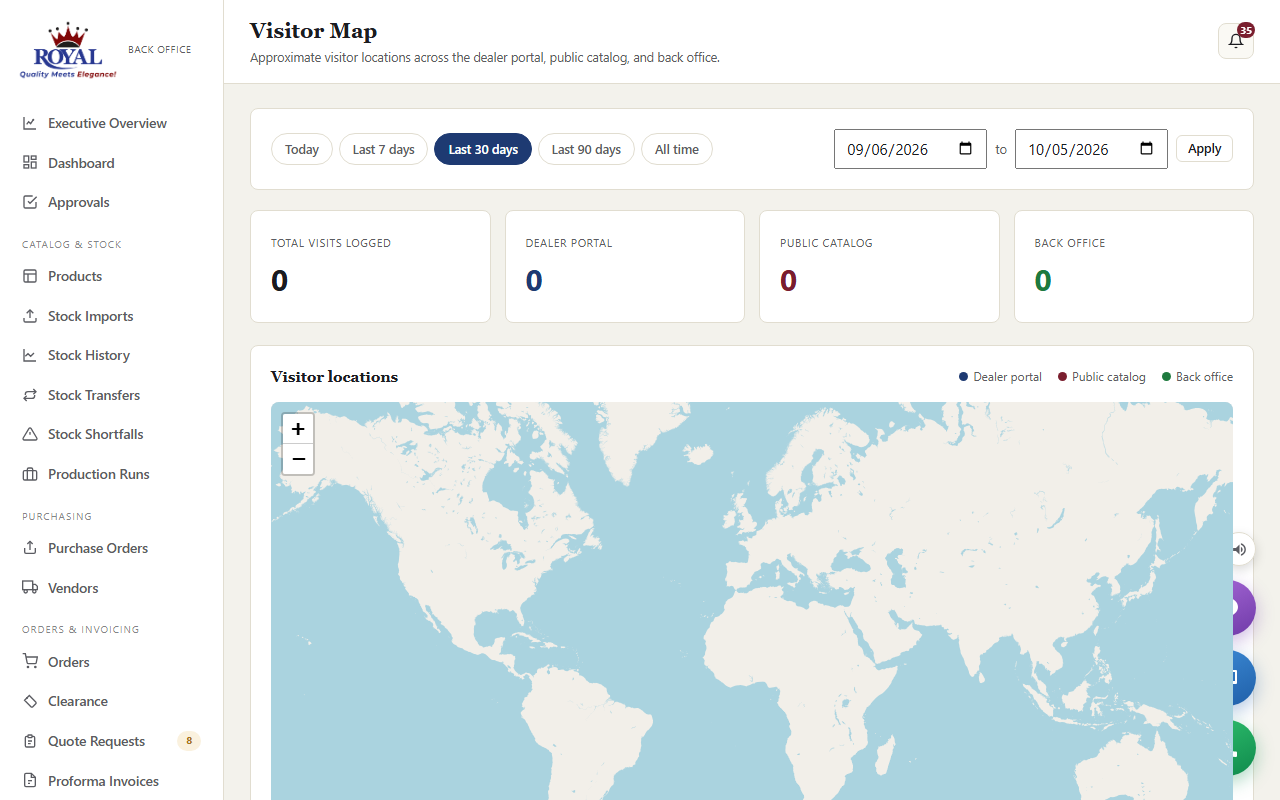Viewport: 1280px width, 800px height.
Task: Click the start date field 09/06/2026
Action: tap(910, 149)
